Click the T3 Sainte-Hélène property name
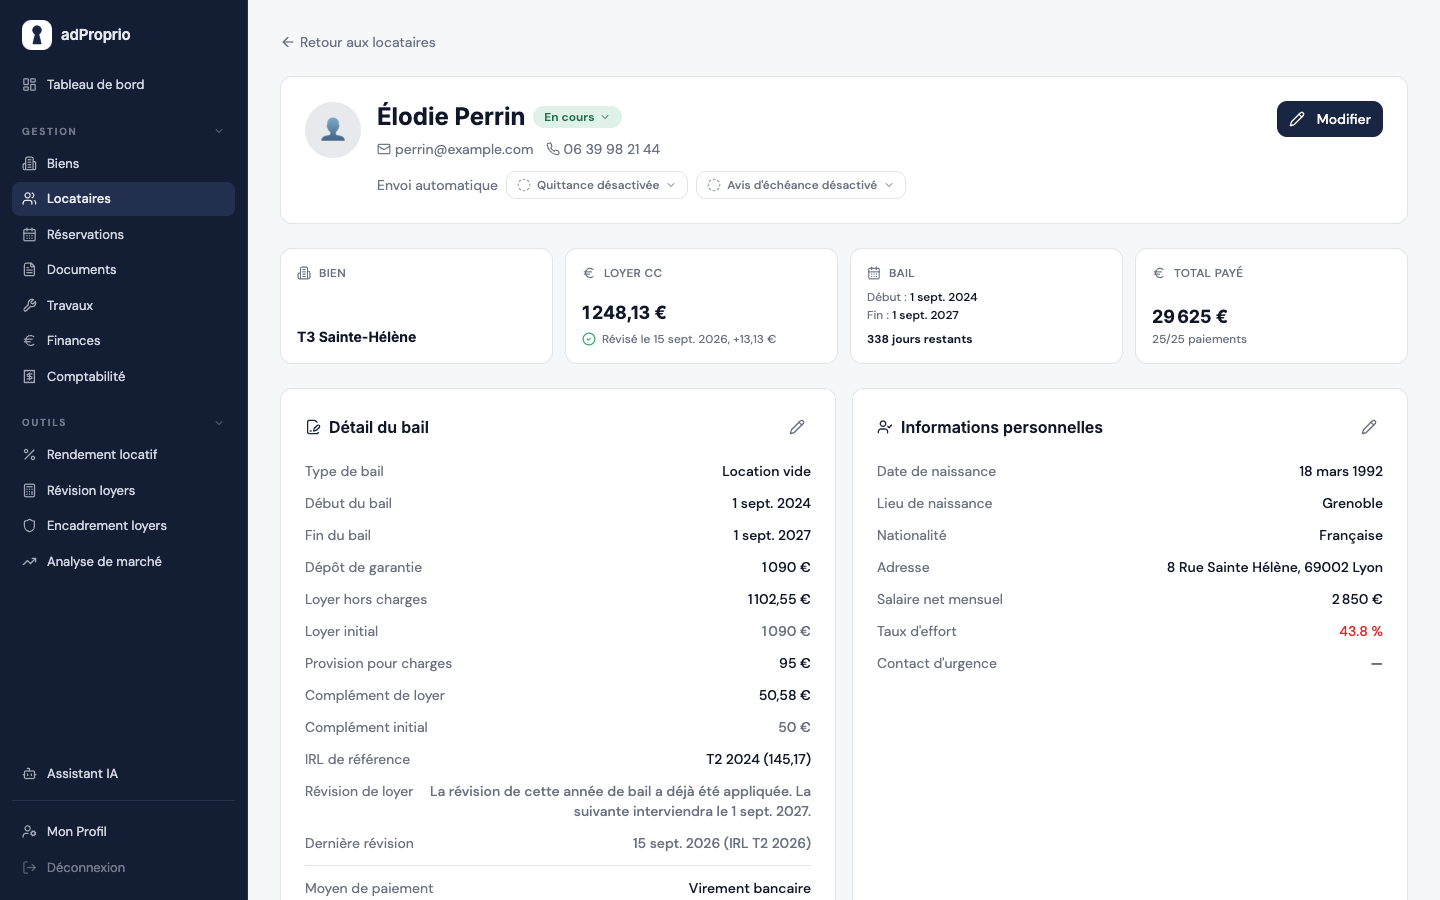 click(x=357, y=337)
